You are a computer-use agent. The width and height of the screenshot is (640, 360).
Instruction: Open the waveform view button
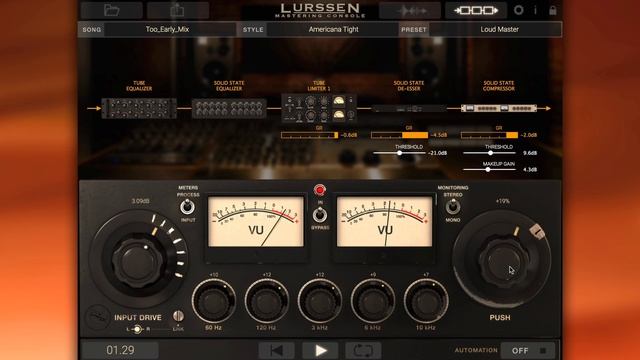coord(410,11)
